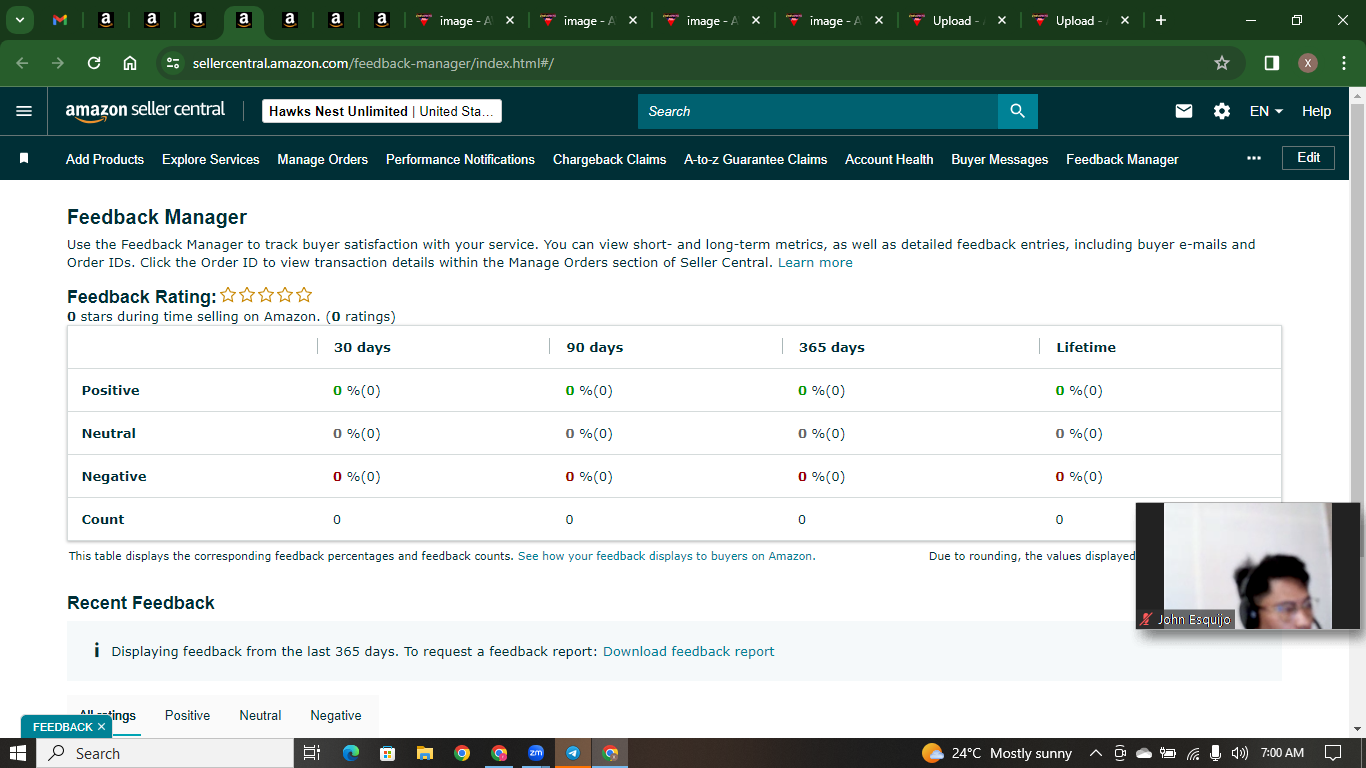Open the hamburger navigation menu
Screen dimensions: 1366x768
(x=24, y=111)
